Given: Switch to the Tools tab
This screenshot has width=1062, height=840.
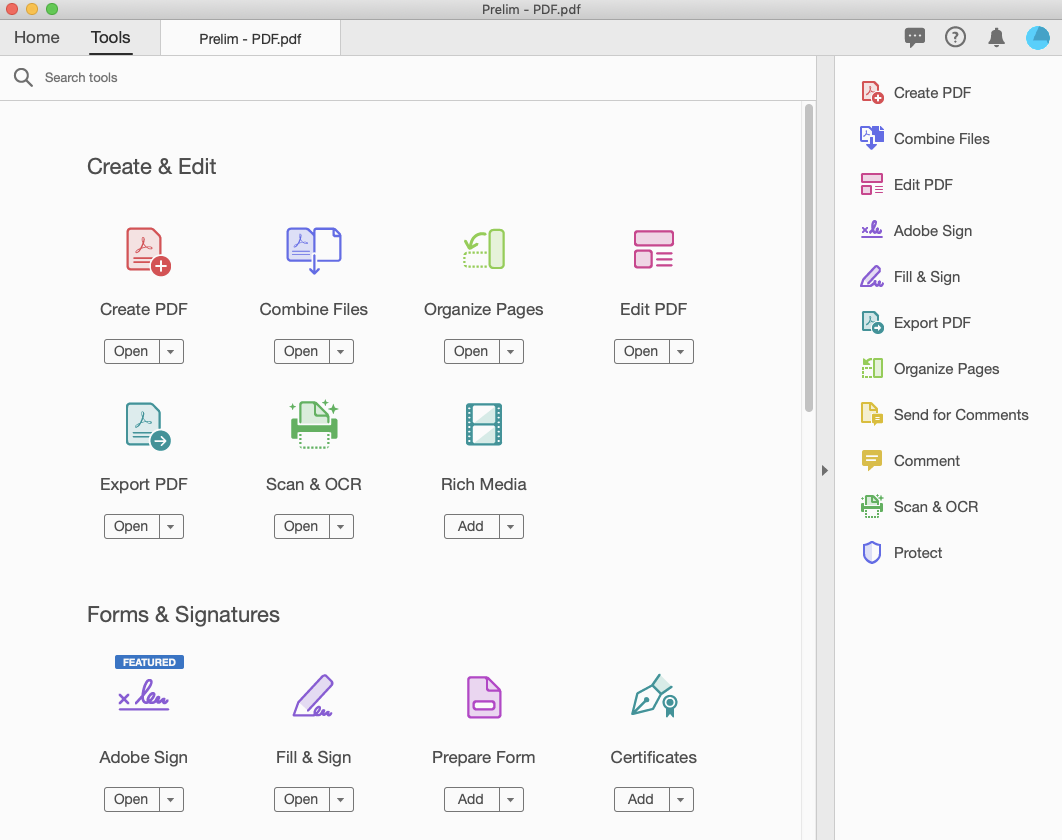Looking at the screenshot, I should (110, 37).
